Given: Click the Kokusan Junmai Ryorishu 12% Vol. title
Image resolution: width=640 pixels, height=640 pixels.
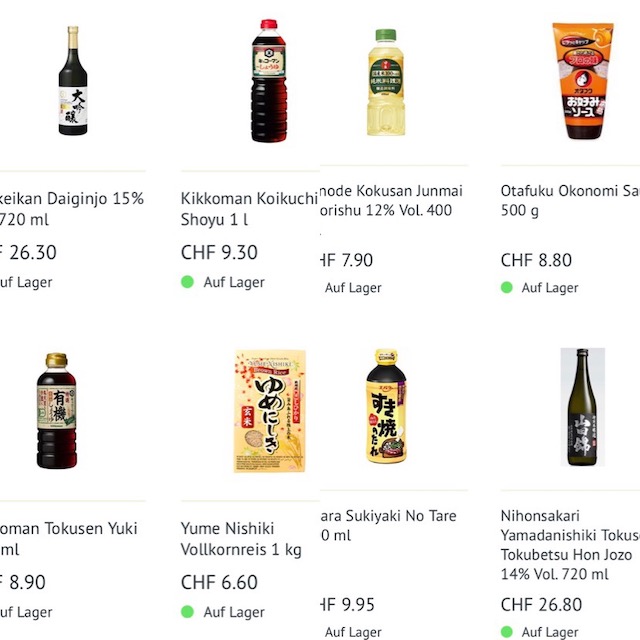Looking at the screenshot, I should (390, 200).
